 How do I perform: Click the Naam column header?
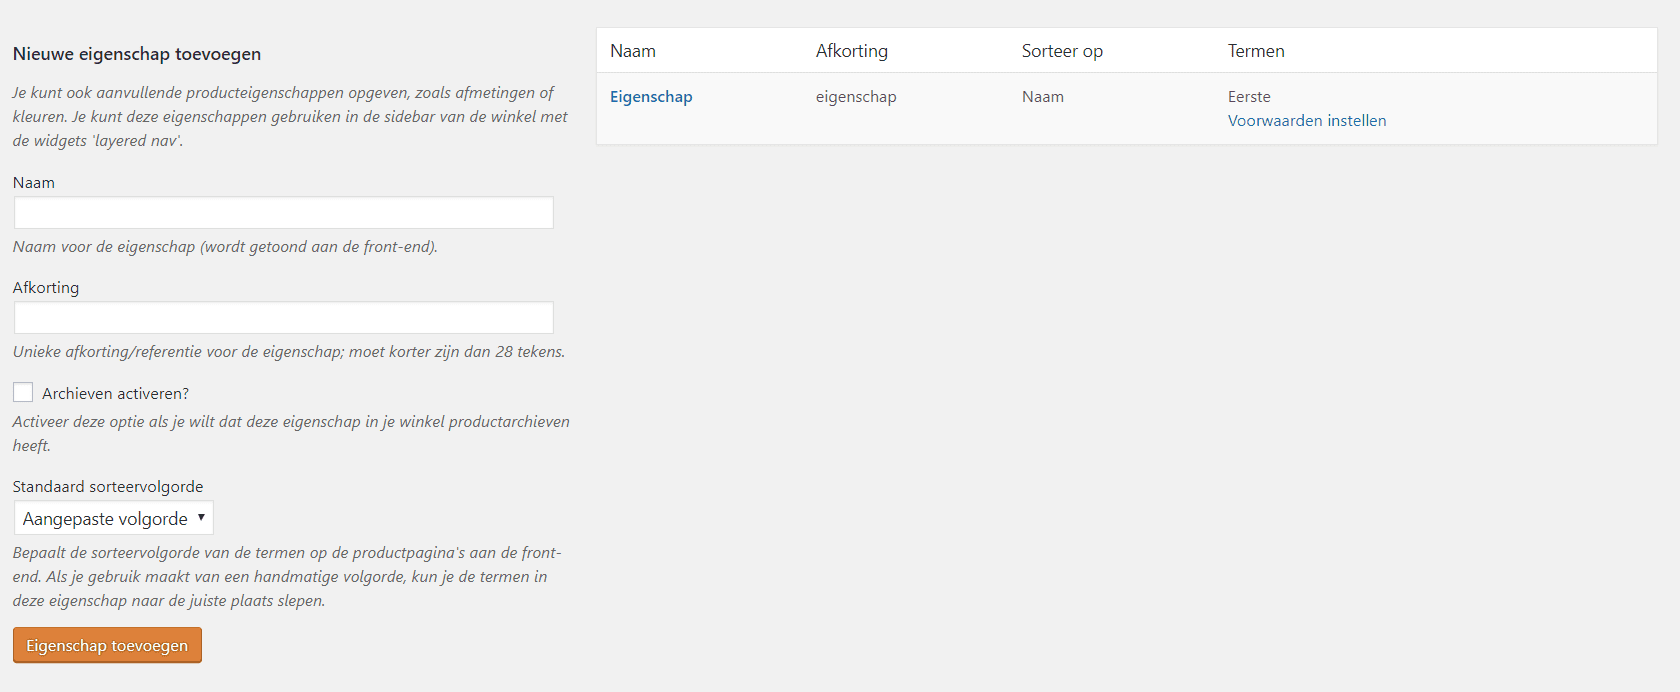coord(633,51)
